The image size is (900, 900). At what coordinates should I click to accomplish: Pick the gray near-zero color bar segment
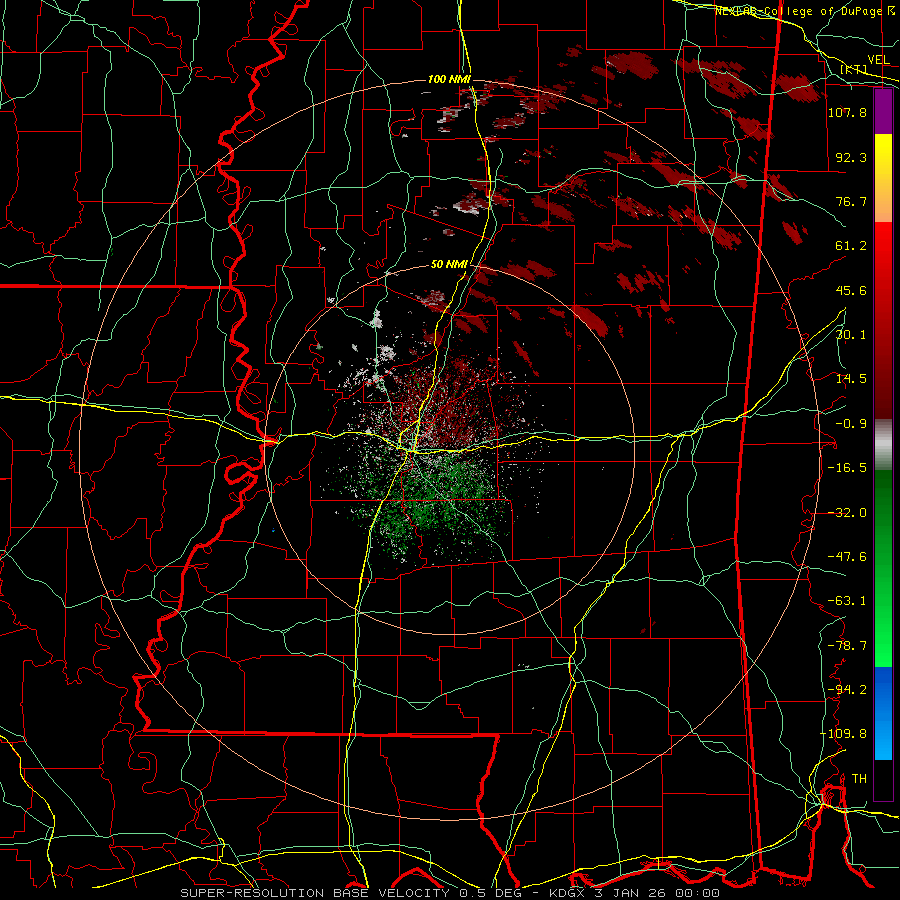pyautogui.click(x=883, y=445)
